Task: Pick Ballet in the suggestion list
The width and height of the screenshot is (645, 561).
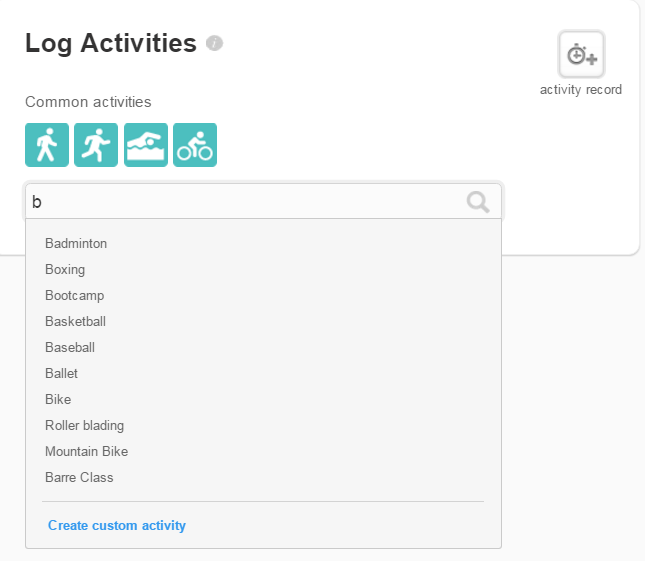Action: click(61, 373)
